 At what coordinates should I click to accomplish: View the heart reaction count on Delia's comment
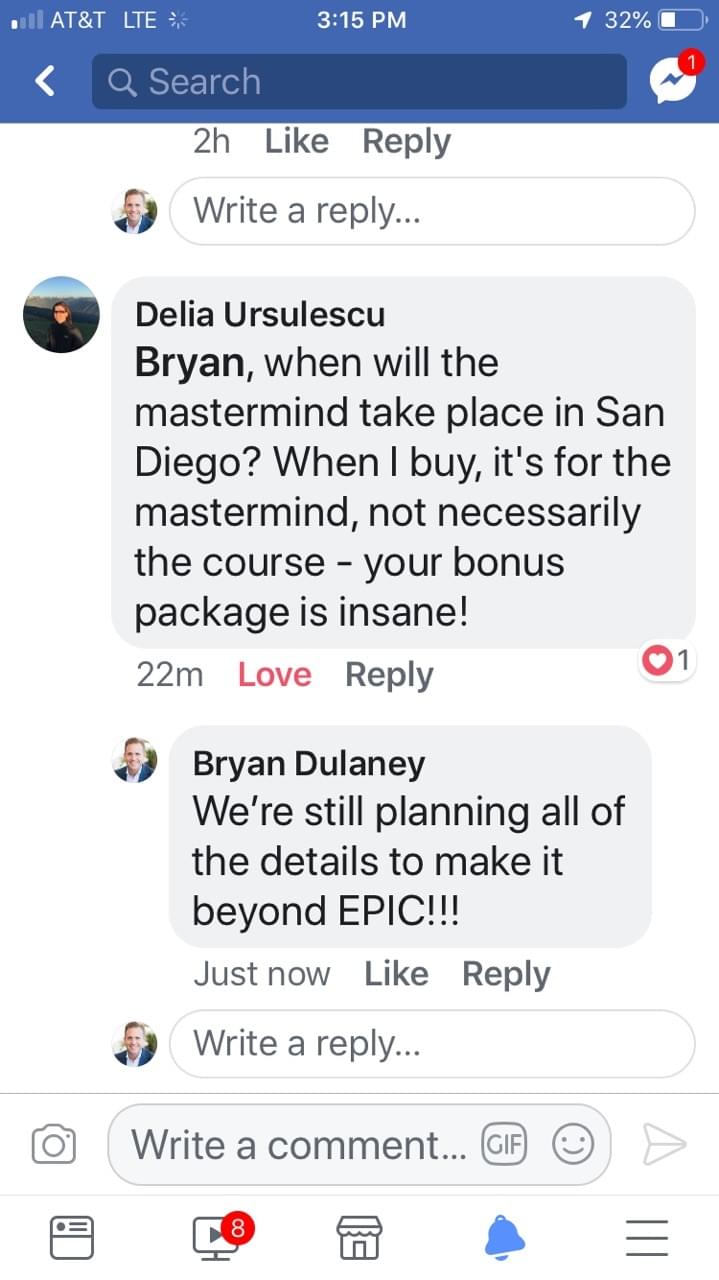(x=668, y=660)
